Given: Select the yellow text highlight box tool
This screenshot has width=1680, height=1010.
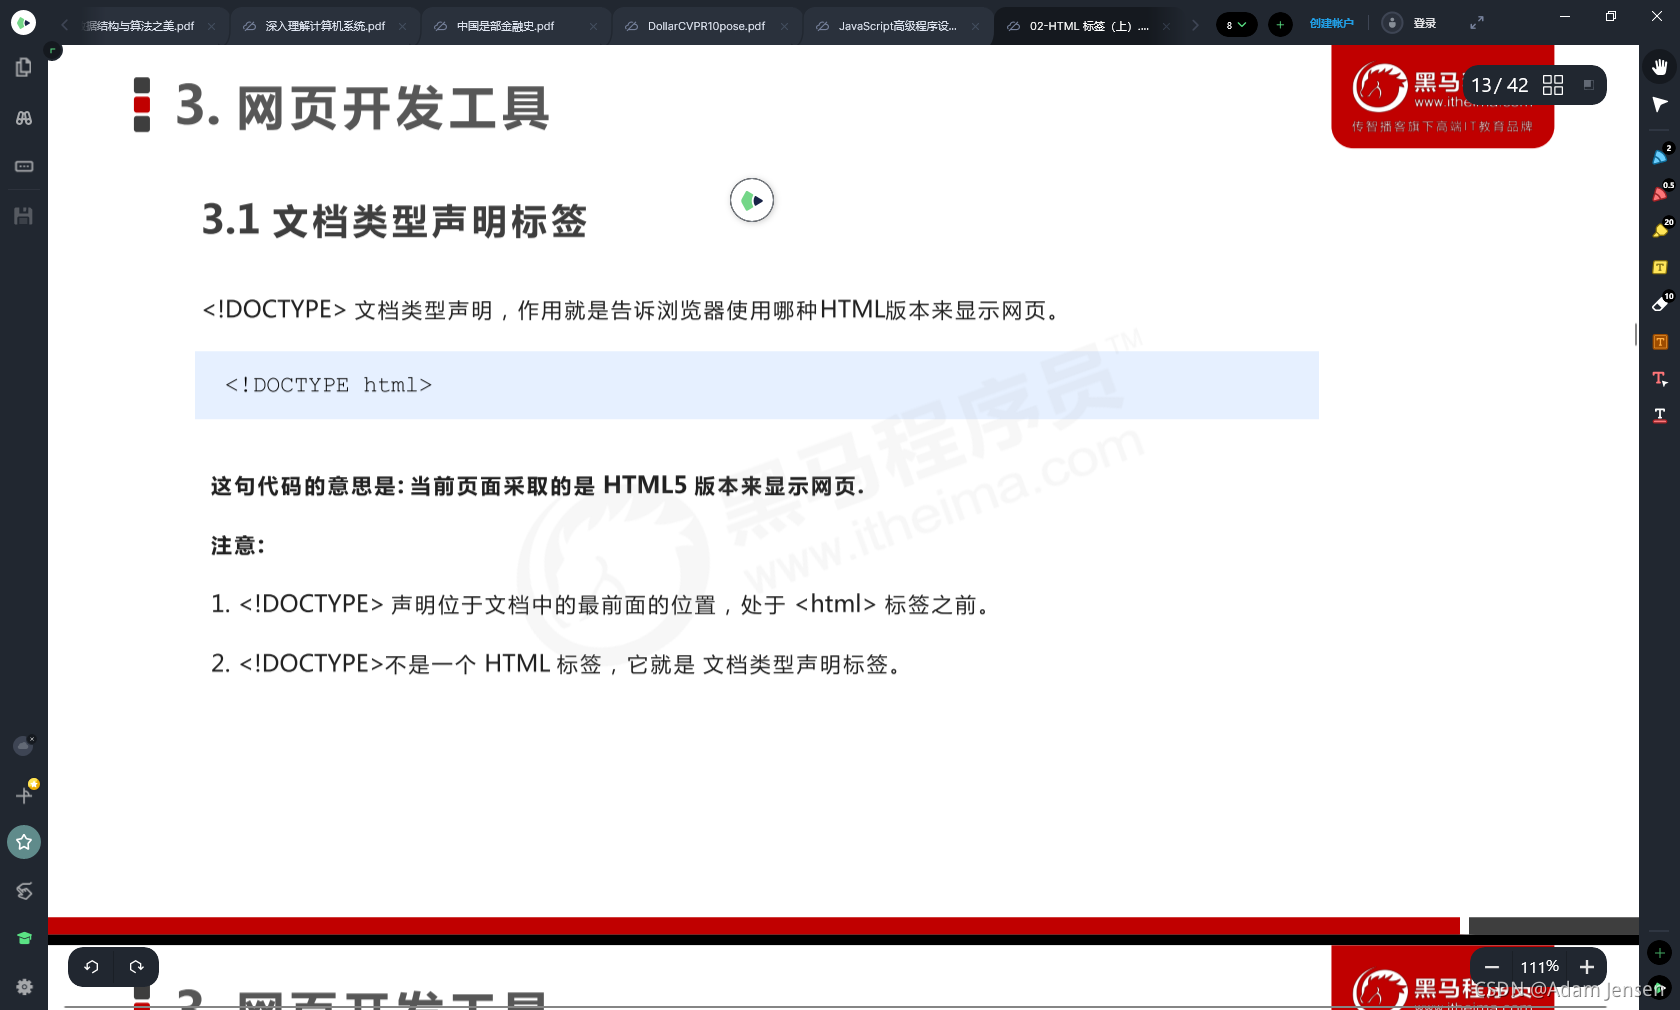Looking at the screenshot, I should (x=1660, y=267).
